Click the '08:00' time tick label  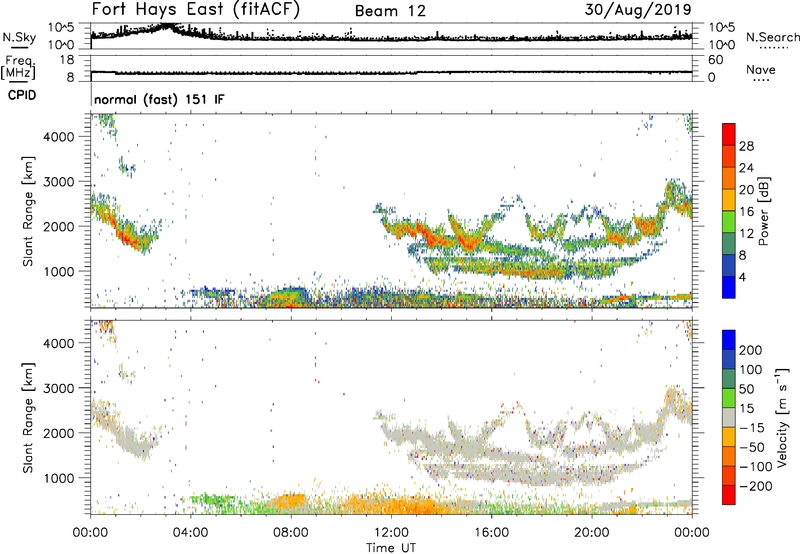(x=291, y=533)
